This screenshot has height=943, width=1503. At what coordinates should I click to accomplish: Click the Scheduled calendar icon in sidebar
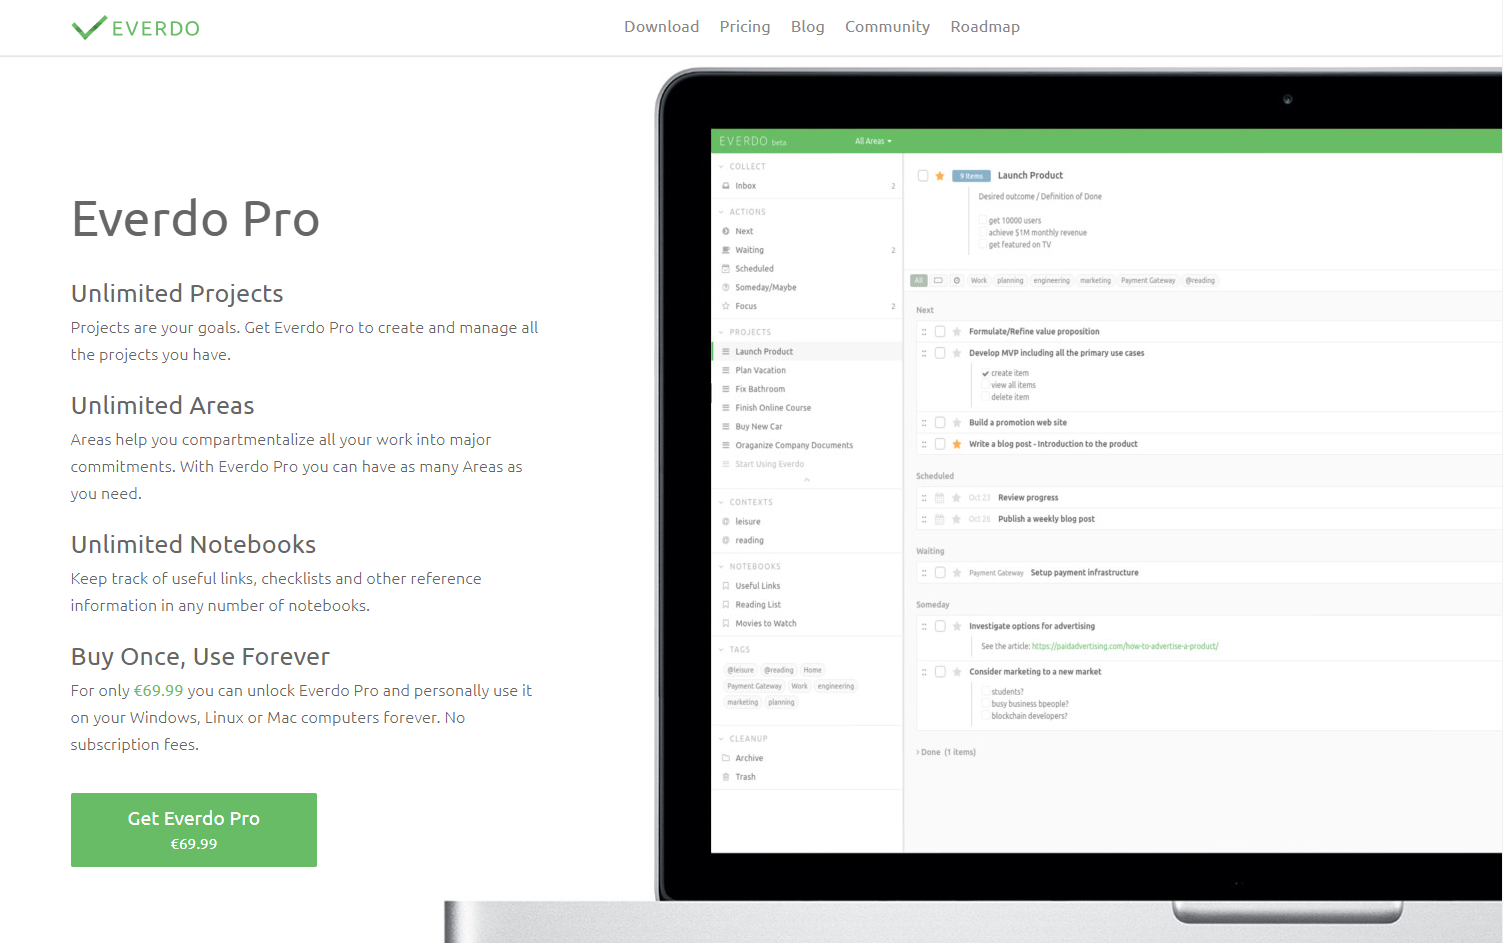726,269
